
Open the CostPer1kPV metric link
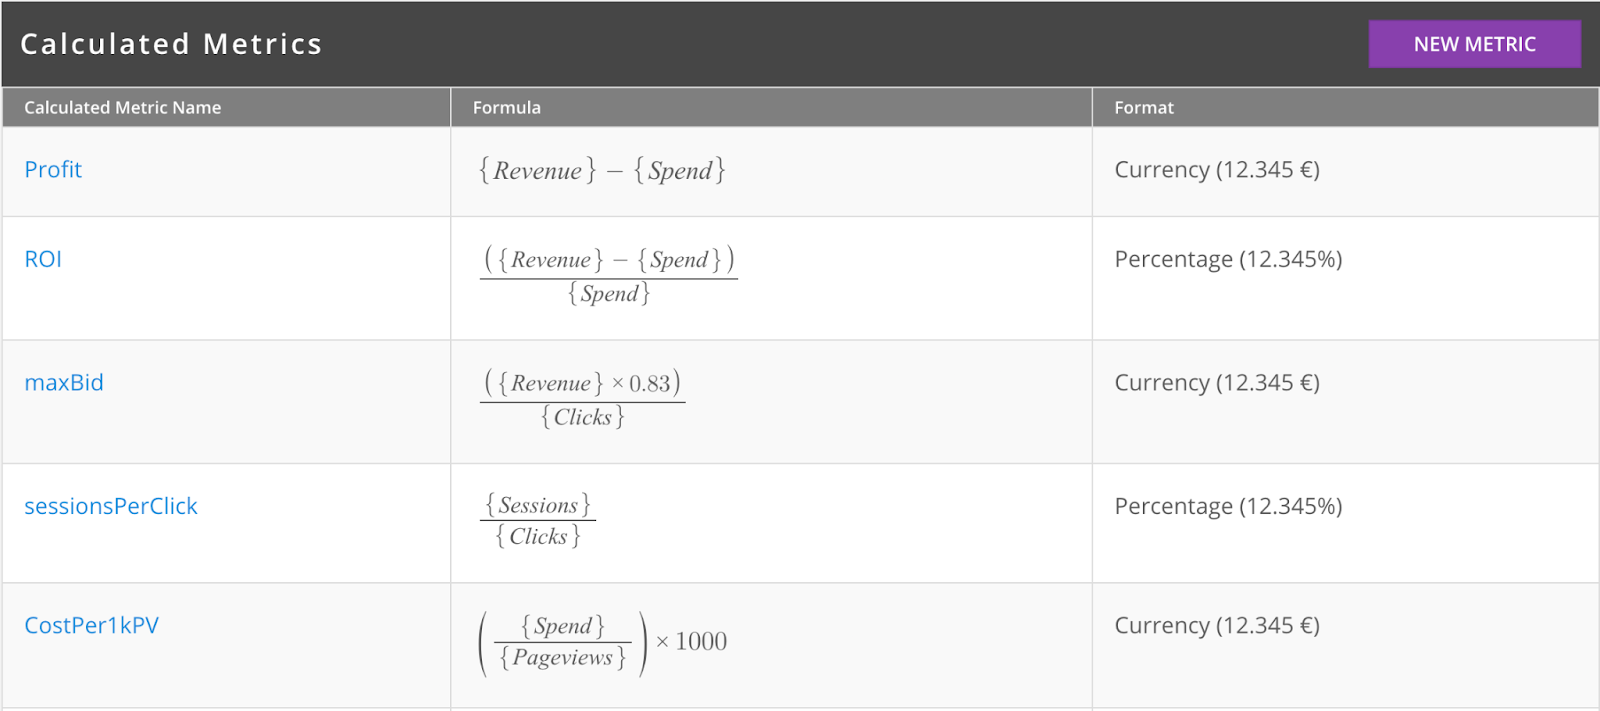[x=92, y=625]
